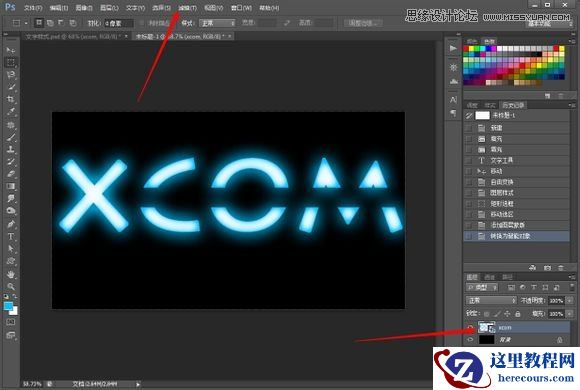The width and height of the screenshot is (580, 390).
Task: Select the 添加图层蒙版 history state
Action: 517,225
